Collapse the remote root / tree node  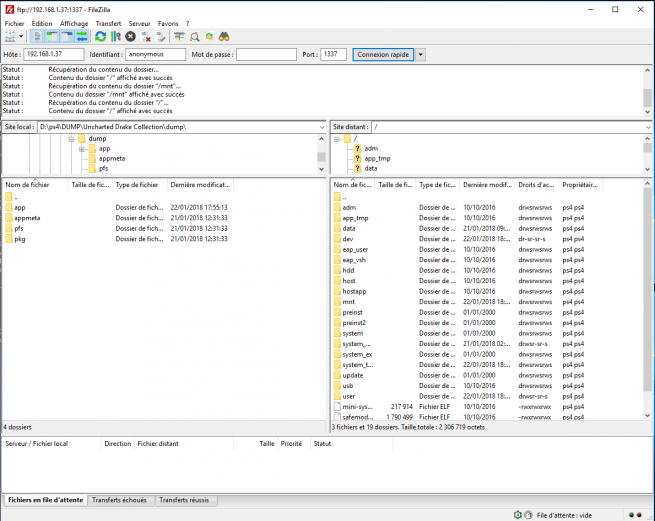point(337,139)
